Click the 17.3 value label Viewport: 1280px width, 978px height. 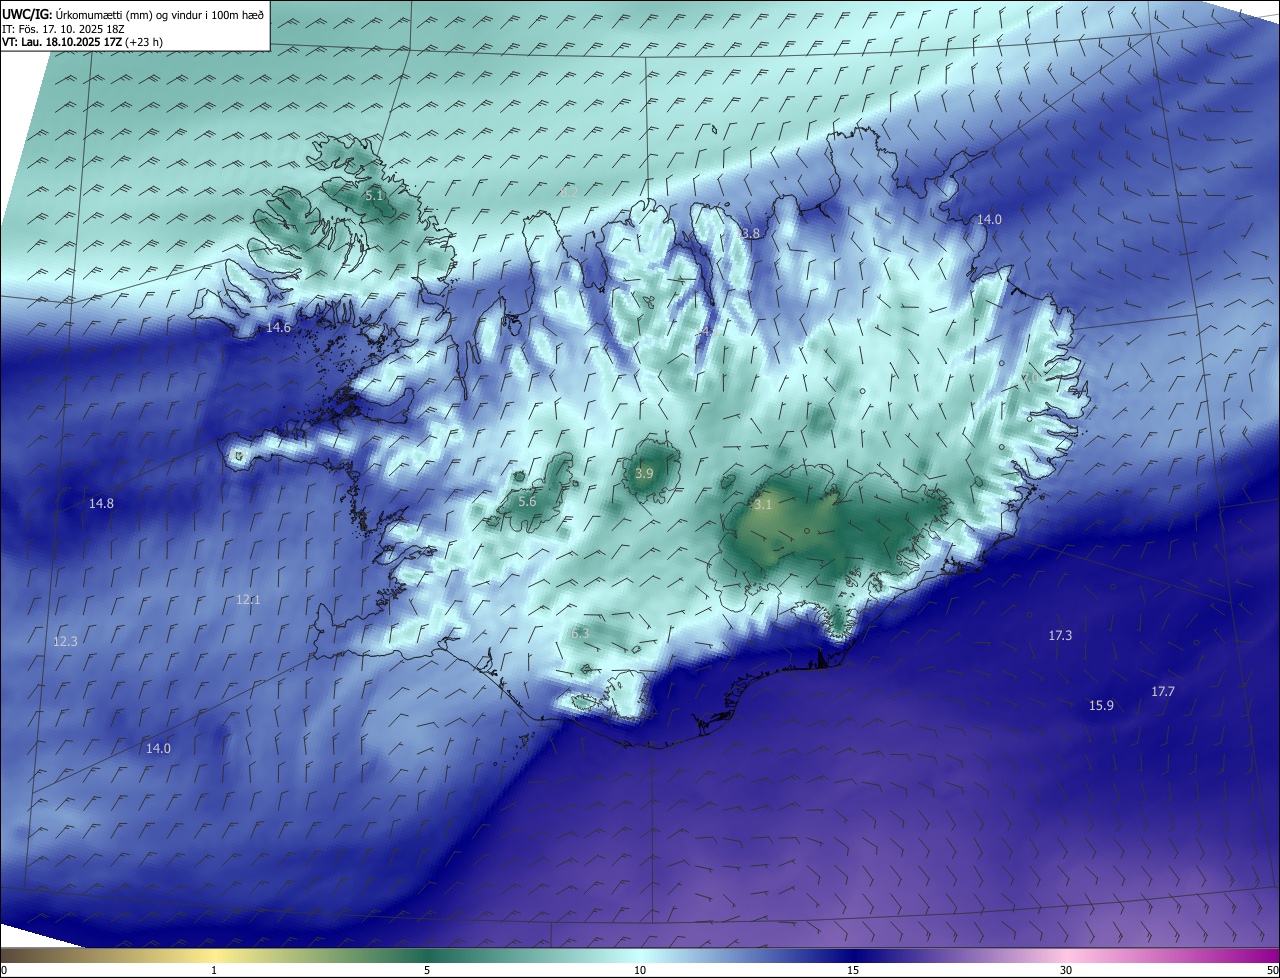coord(1060,636)
